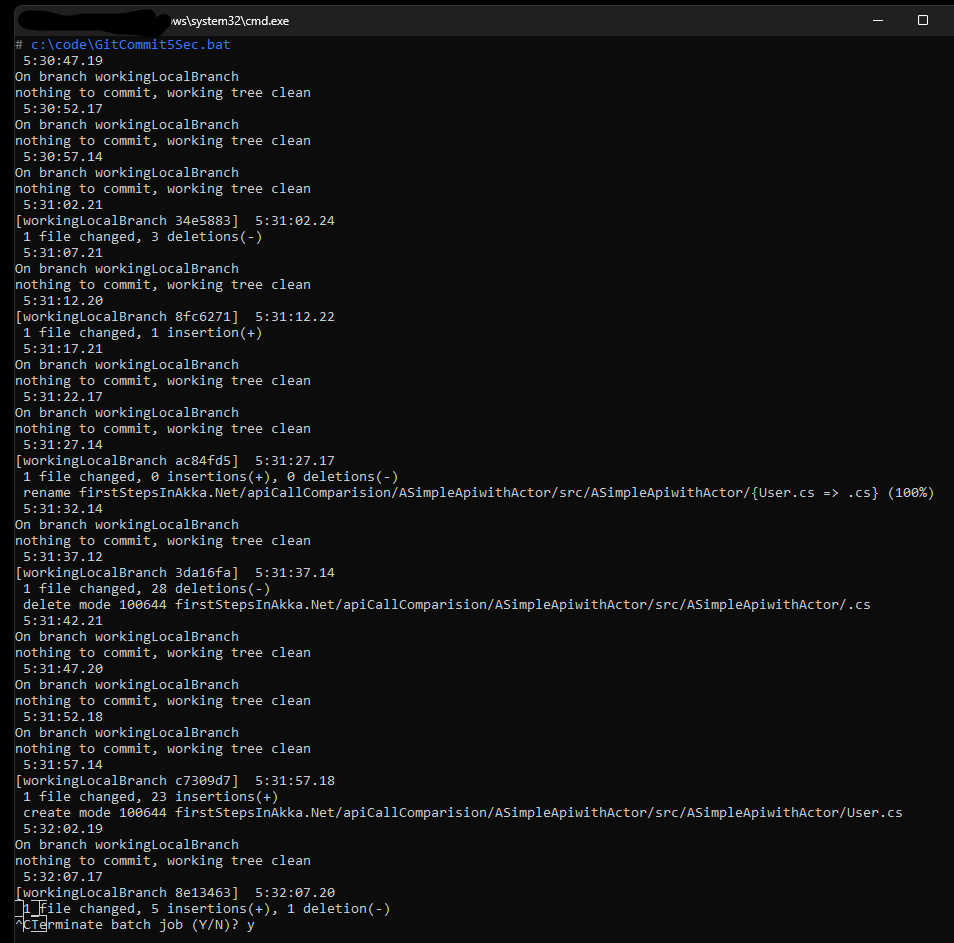This screenshot has width=954, height=943.
Task: Click the 'On branch' line under 5:30:47.19
Action: [127, 77]
